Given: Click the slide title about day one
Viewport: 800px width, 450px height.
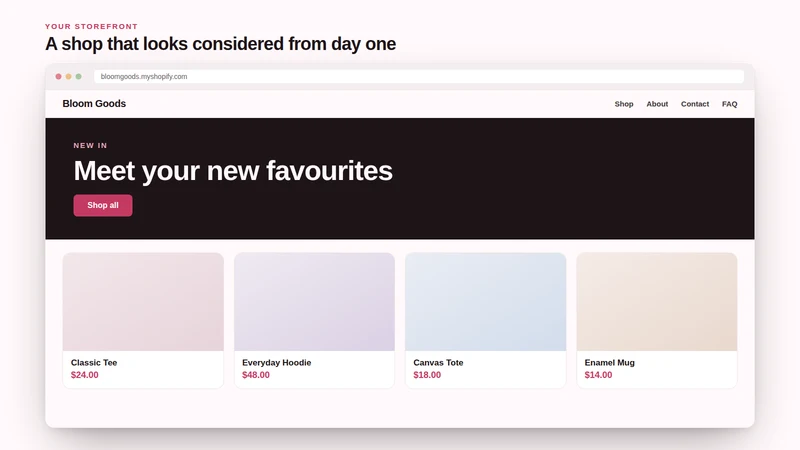Looking at the screenshot, I should click(x=220, y=44).
